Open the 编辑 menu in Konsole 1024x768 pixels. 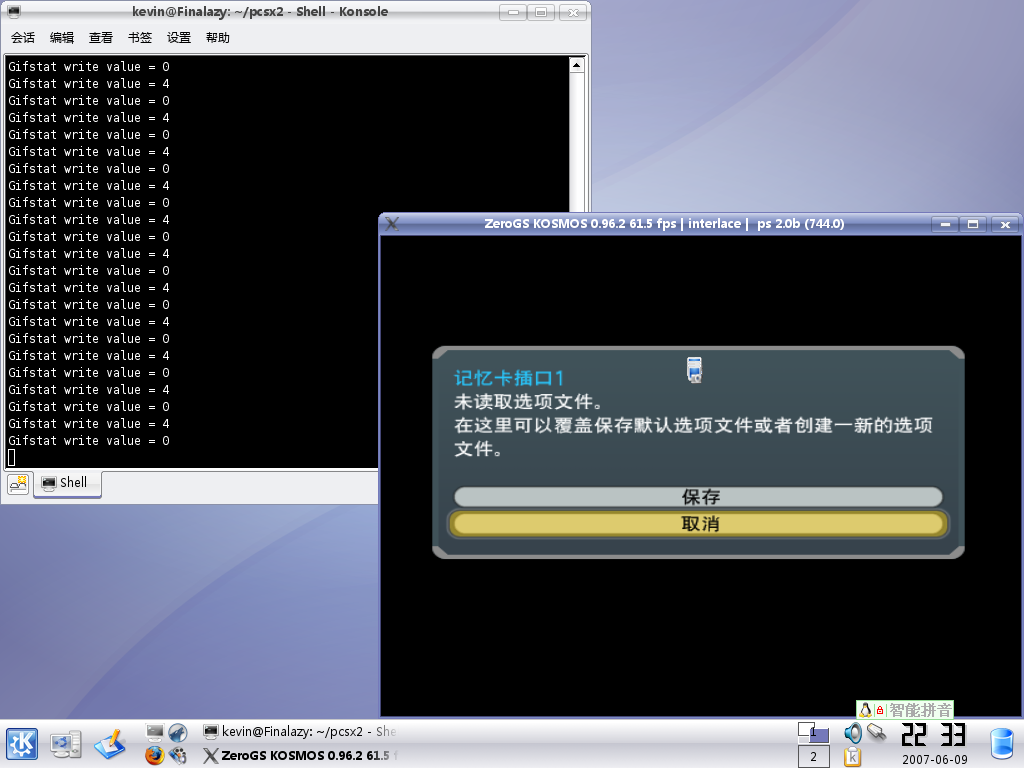pos(62,38)
